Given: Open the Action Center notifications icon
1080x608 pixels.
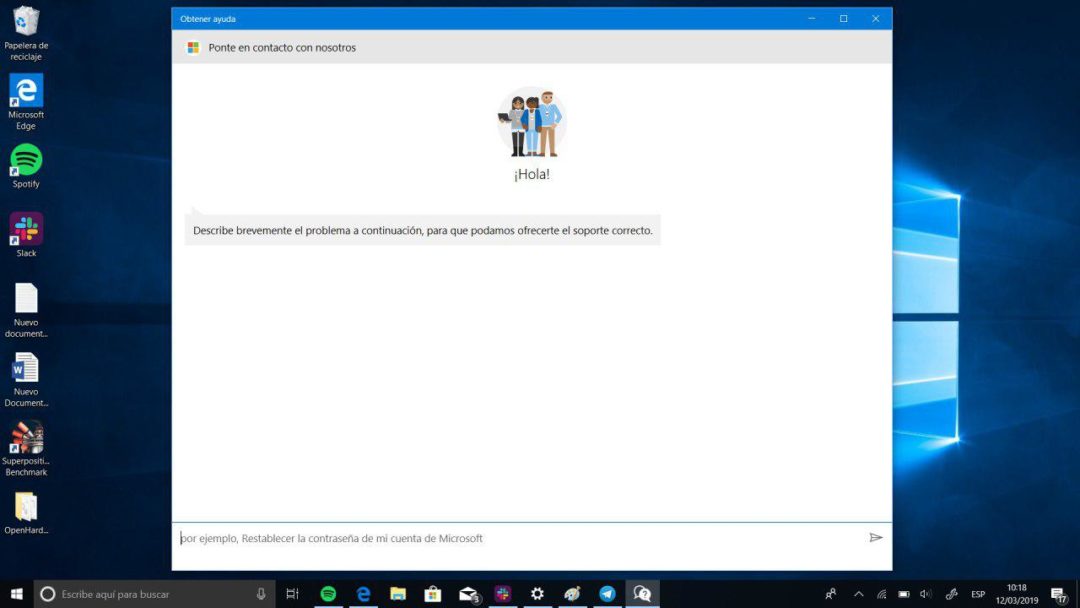Looking at the screenshot, I should (x=1059, y=594).
